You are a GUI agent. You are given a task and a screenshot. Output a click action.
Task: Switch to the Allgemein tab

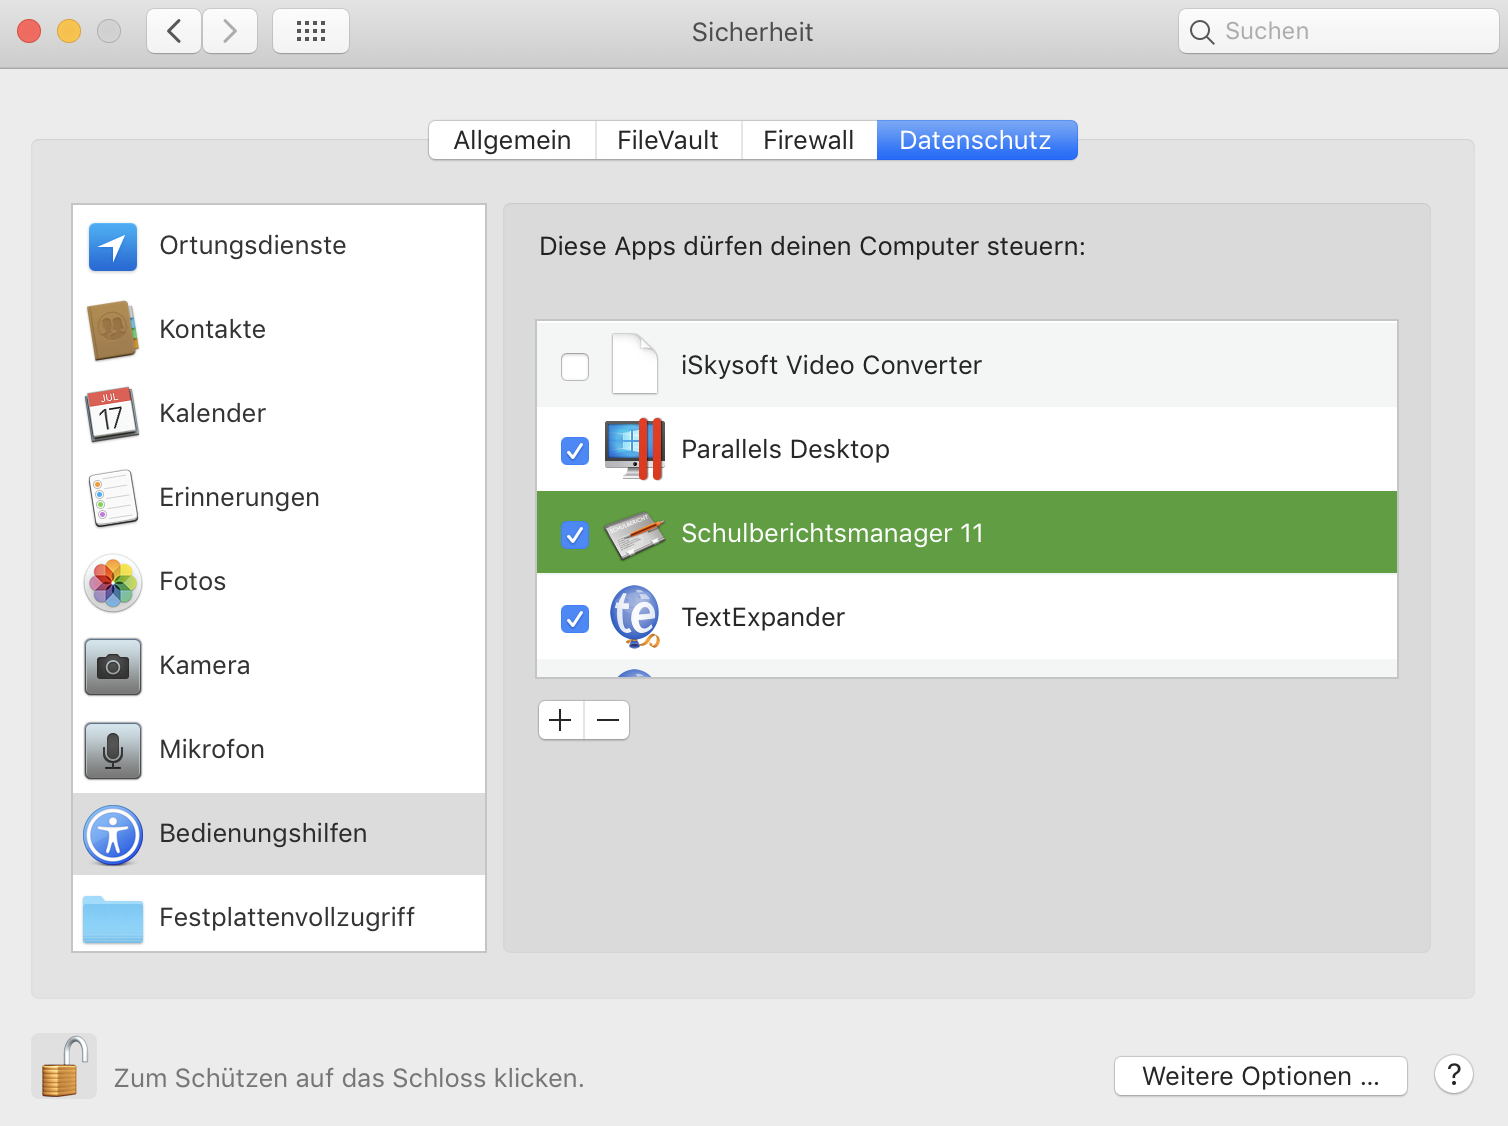[512, 140]
